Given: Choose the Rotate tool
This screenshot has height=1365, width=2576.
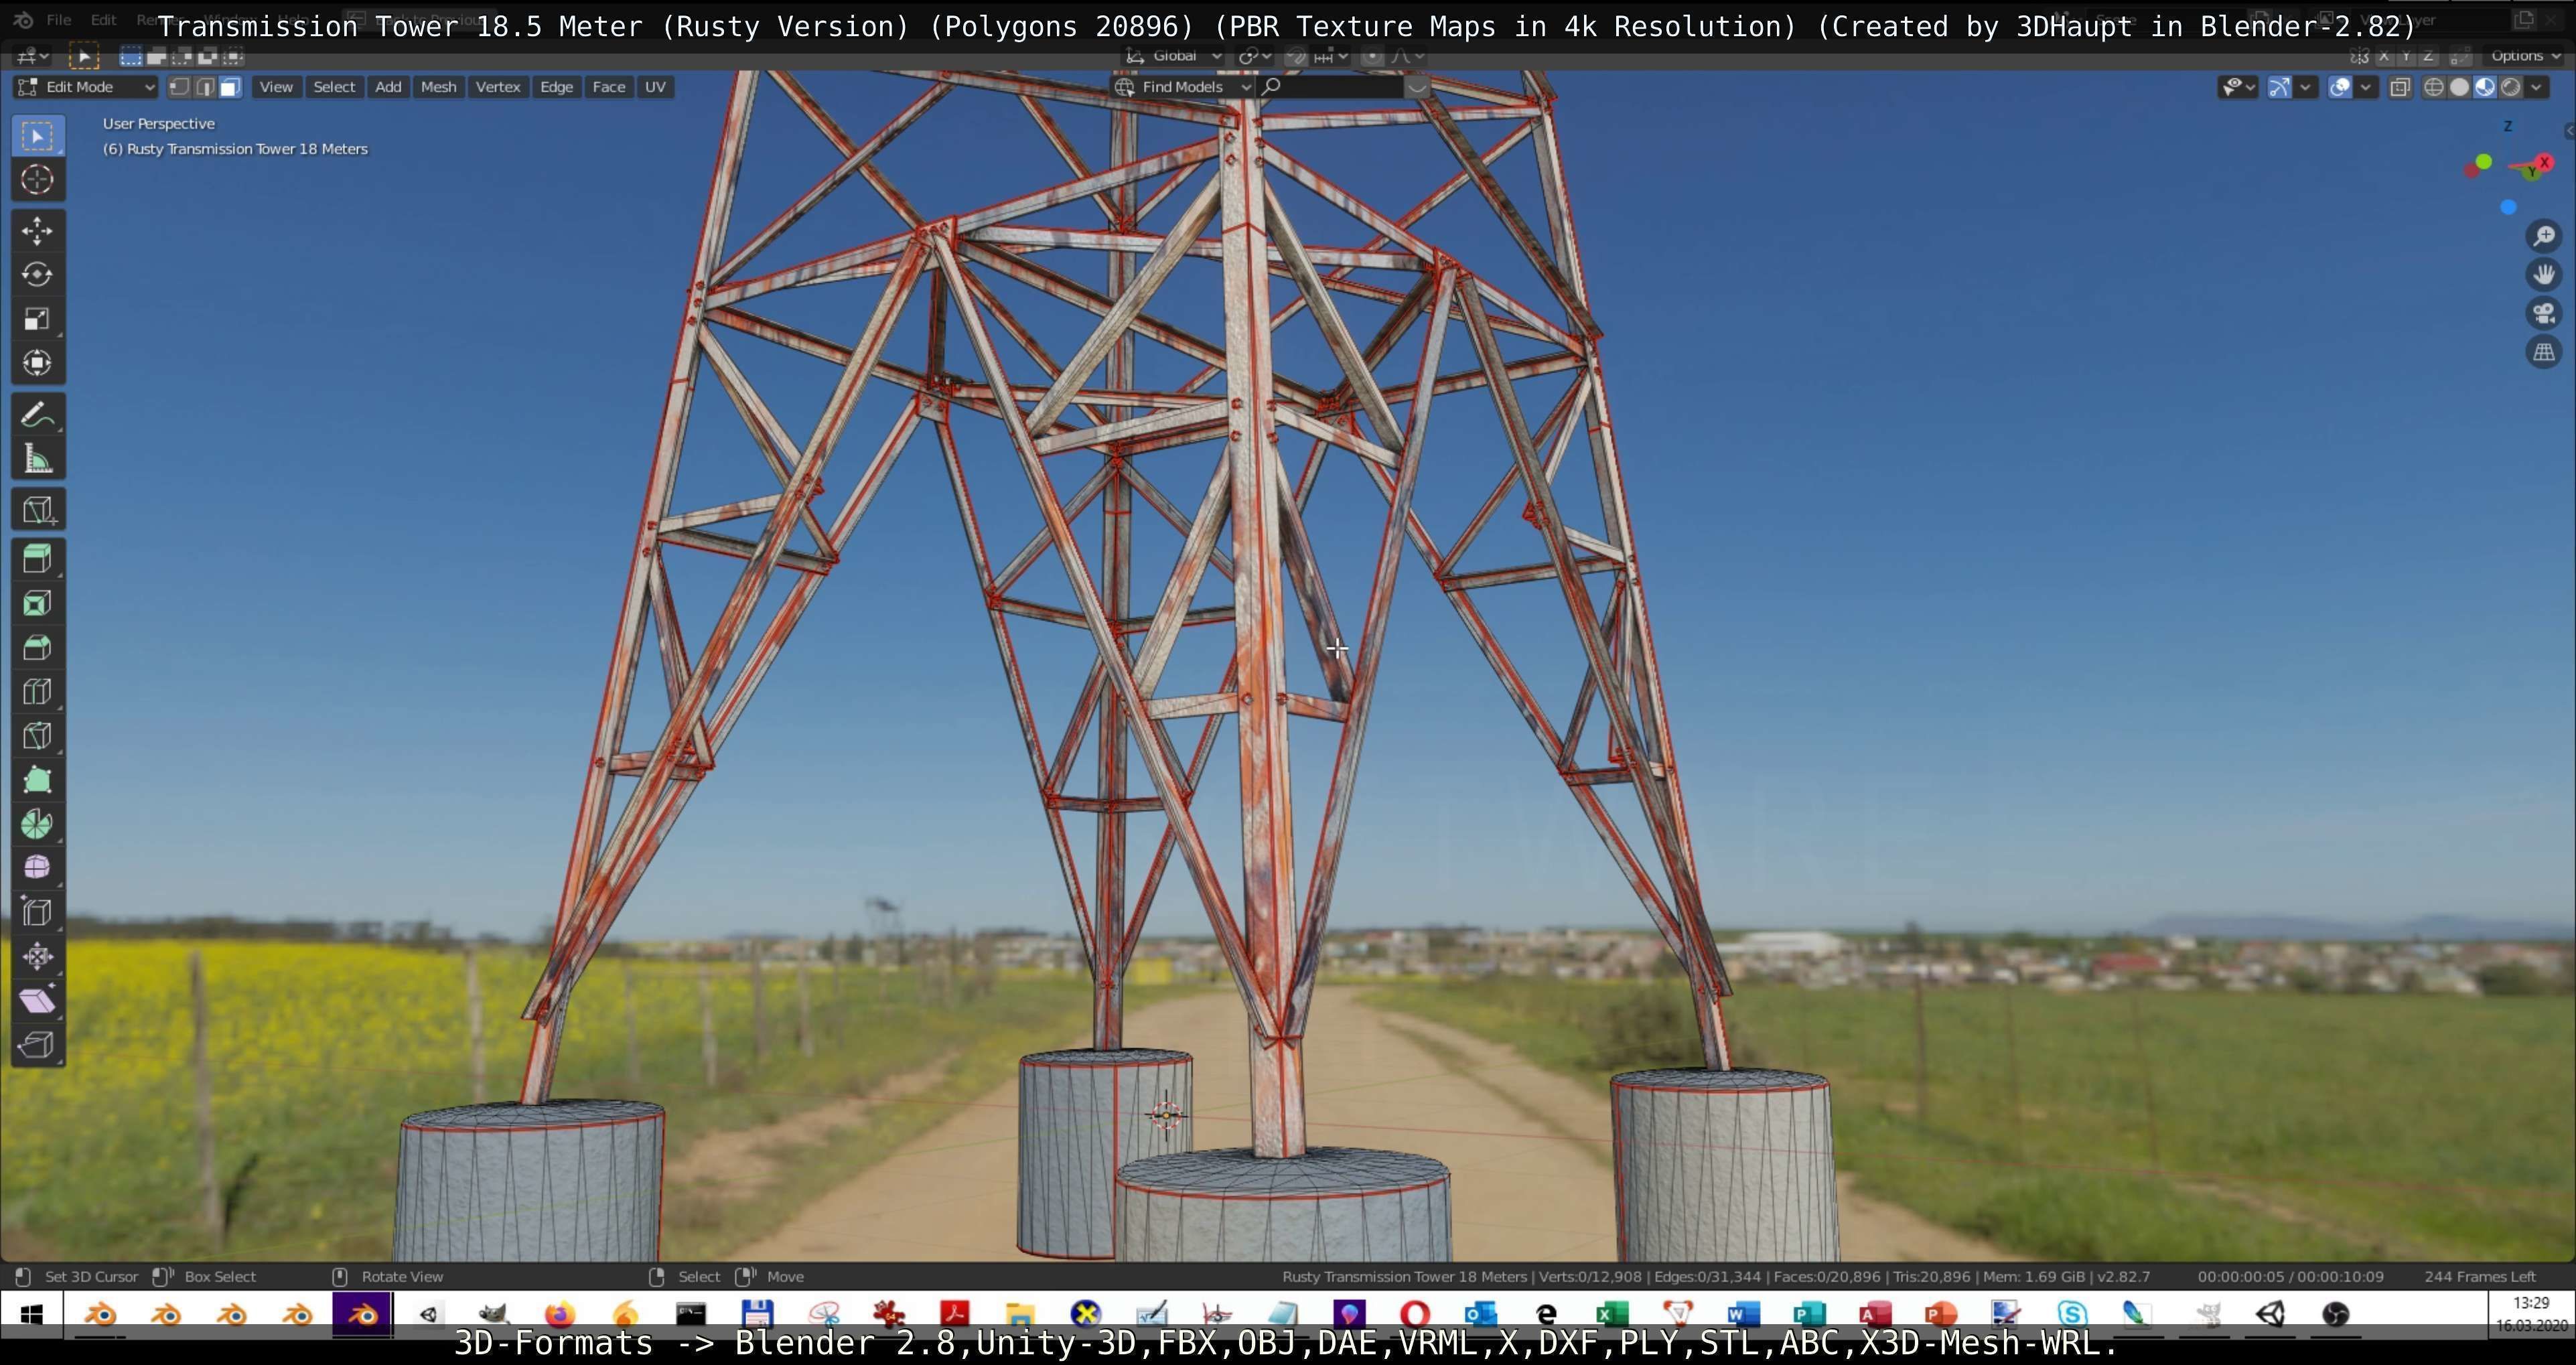Looking at the screenshot, I should [38, 275].
